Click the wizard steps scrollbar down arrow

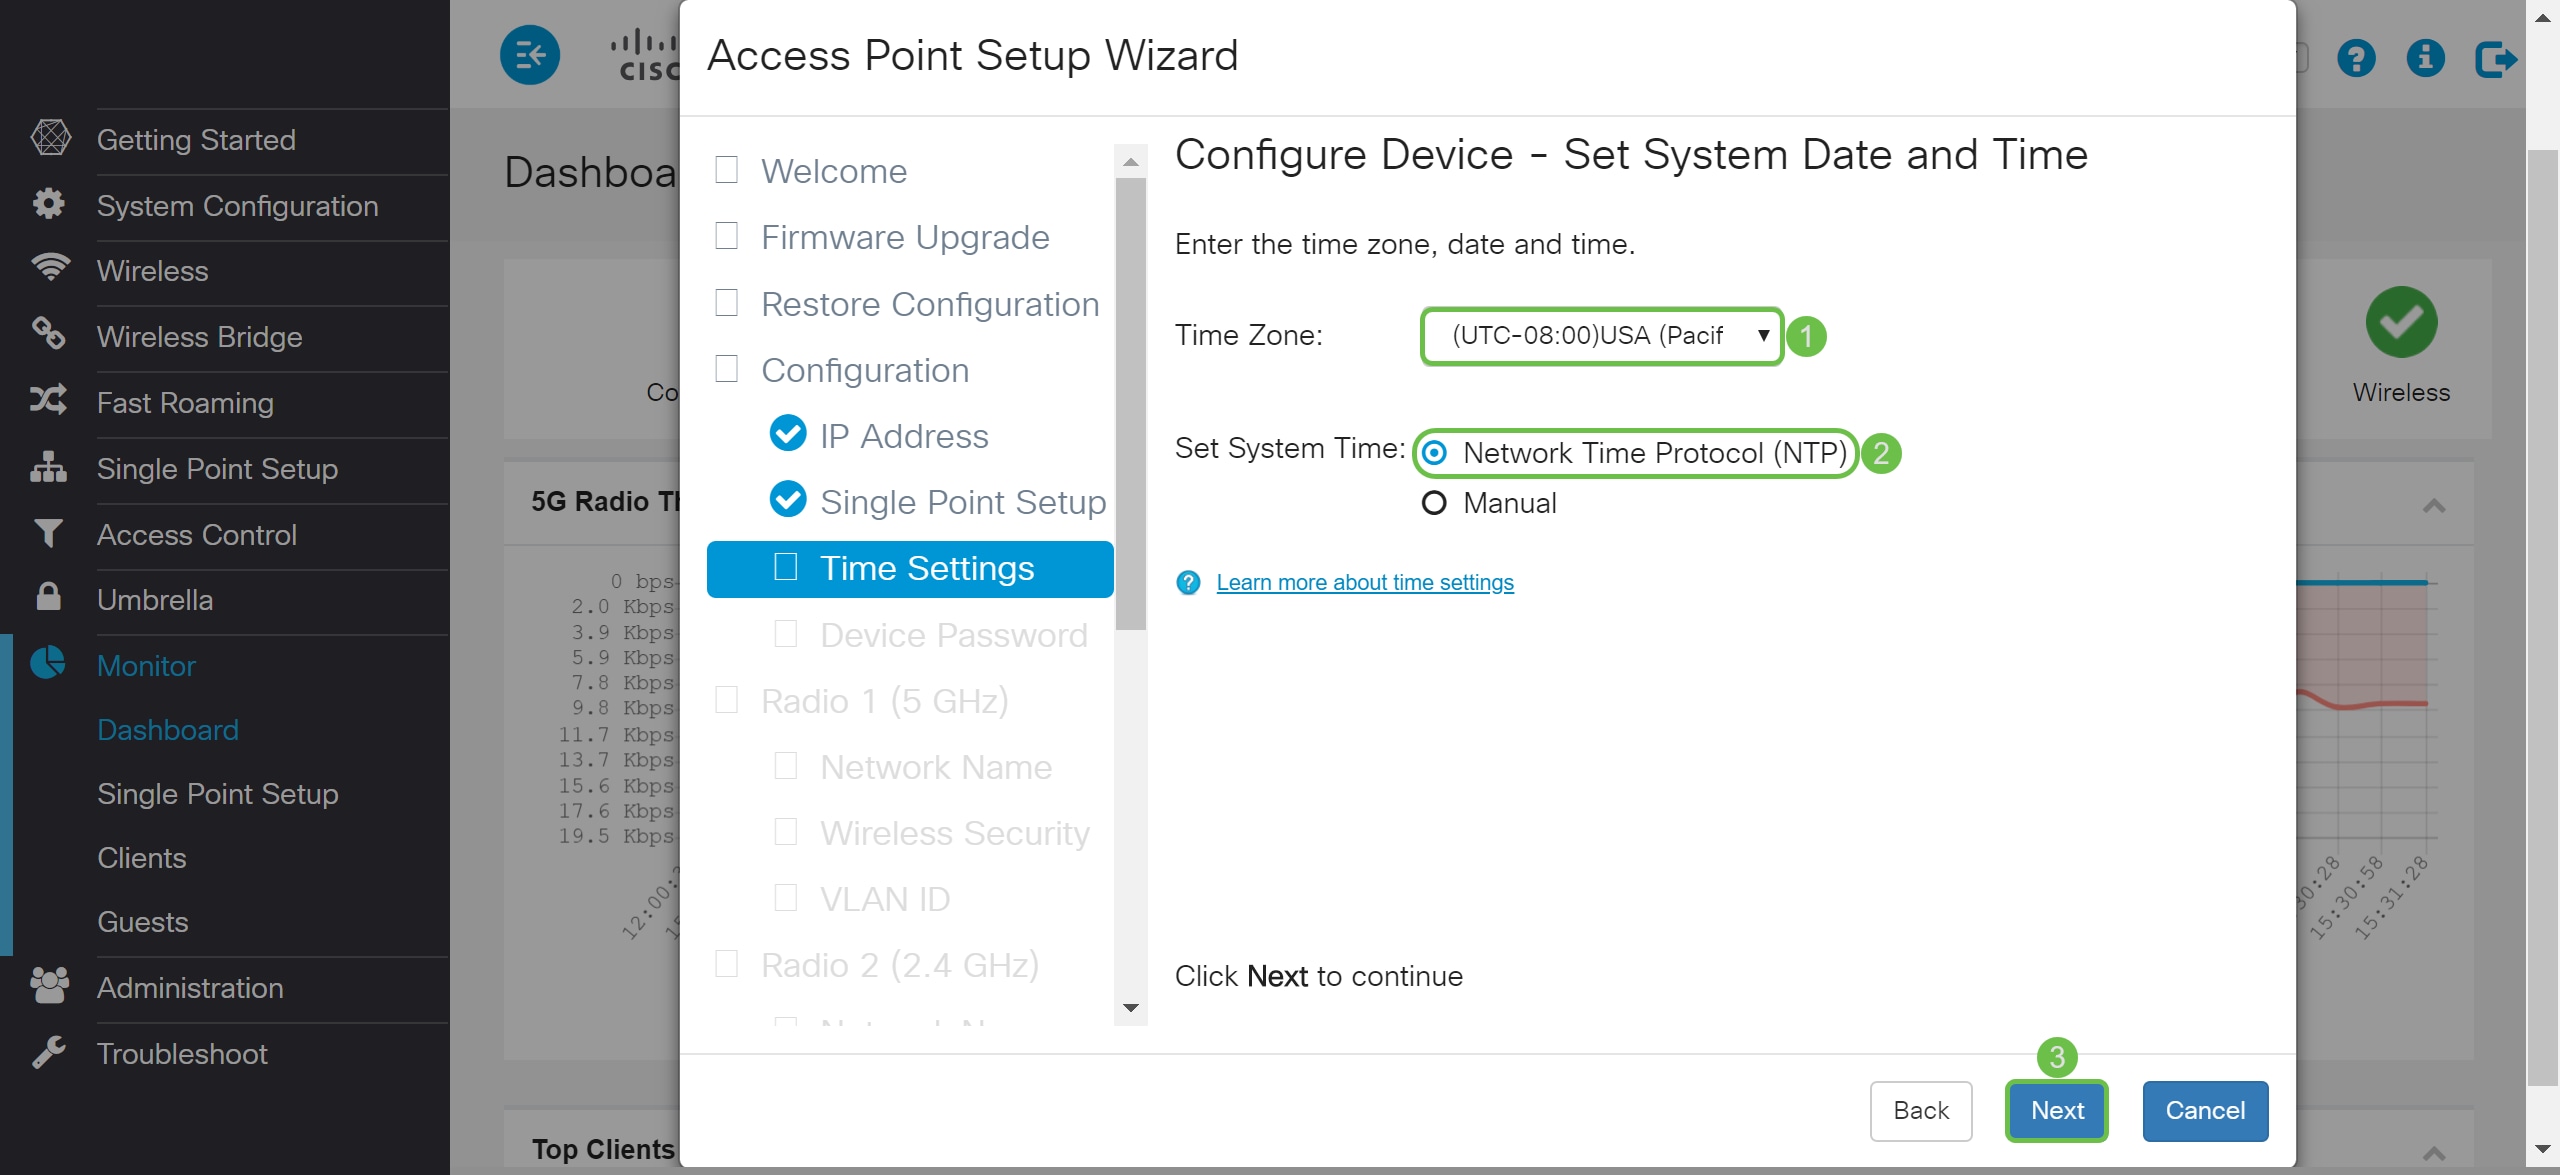click(x=1131, y=1008)
